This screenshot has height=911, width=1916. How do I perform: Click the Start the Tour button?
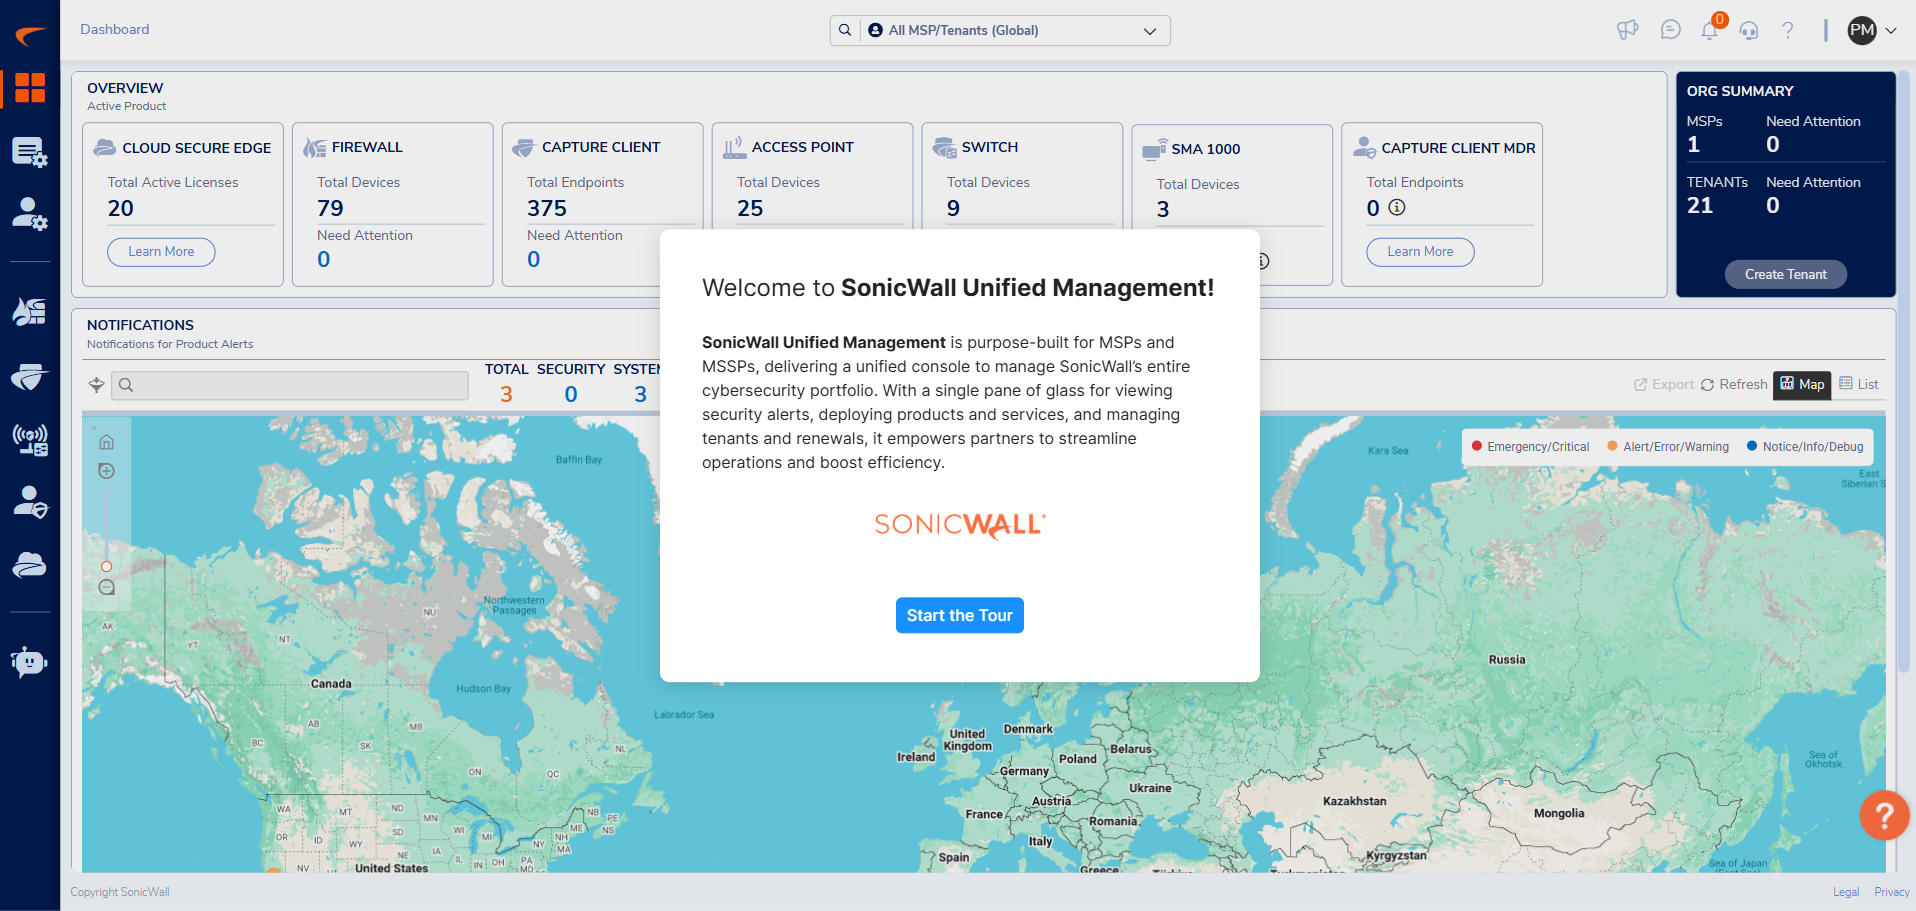click(x=959, y=615)
